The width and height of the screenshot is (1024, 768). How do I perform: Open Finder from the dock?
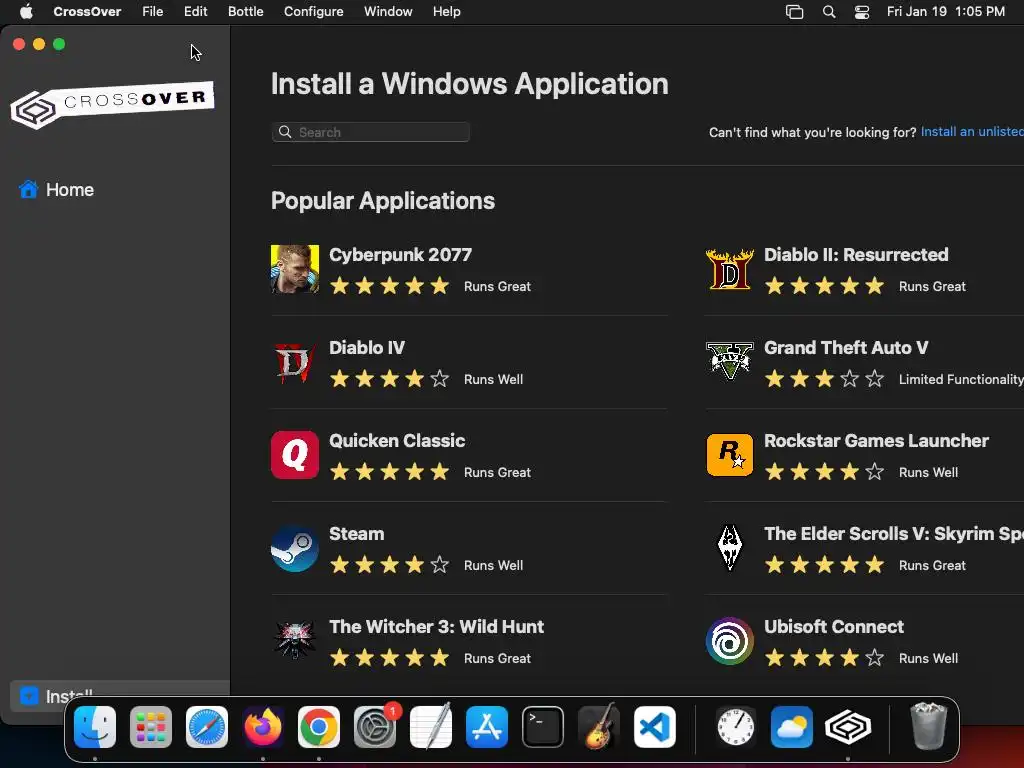tap(95, 727)
